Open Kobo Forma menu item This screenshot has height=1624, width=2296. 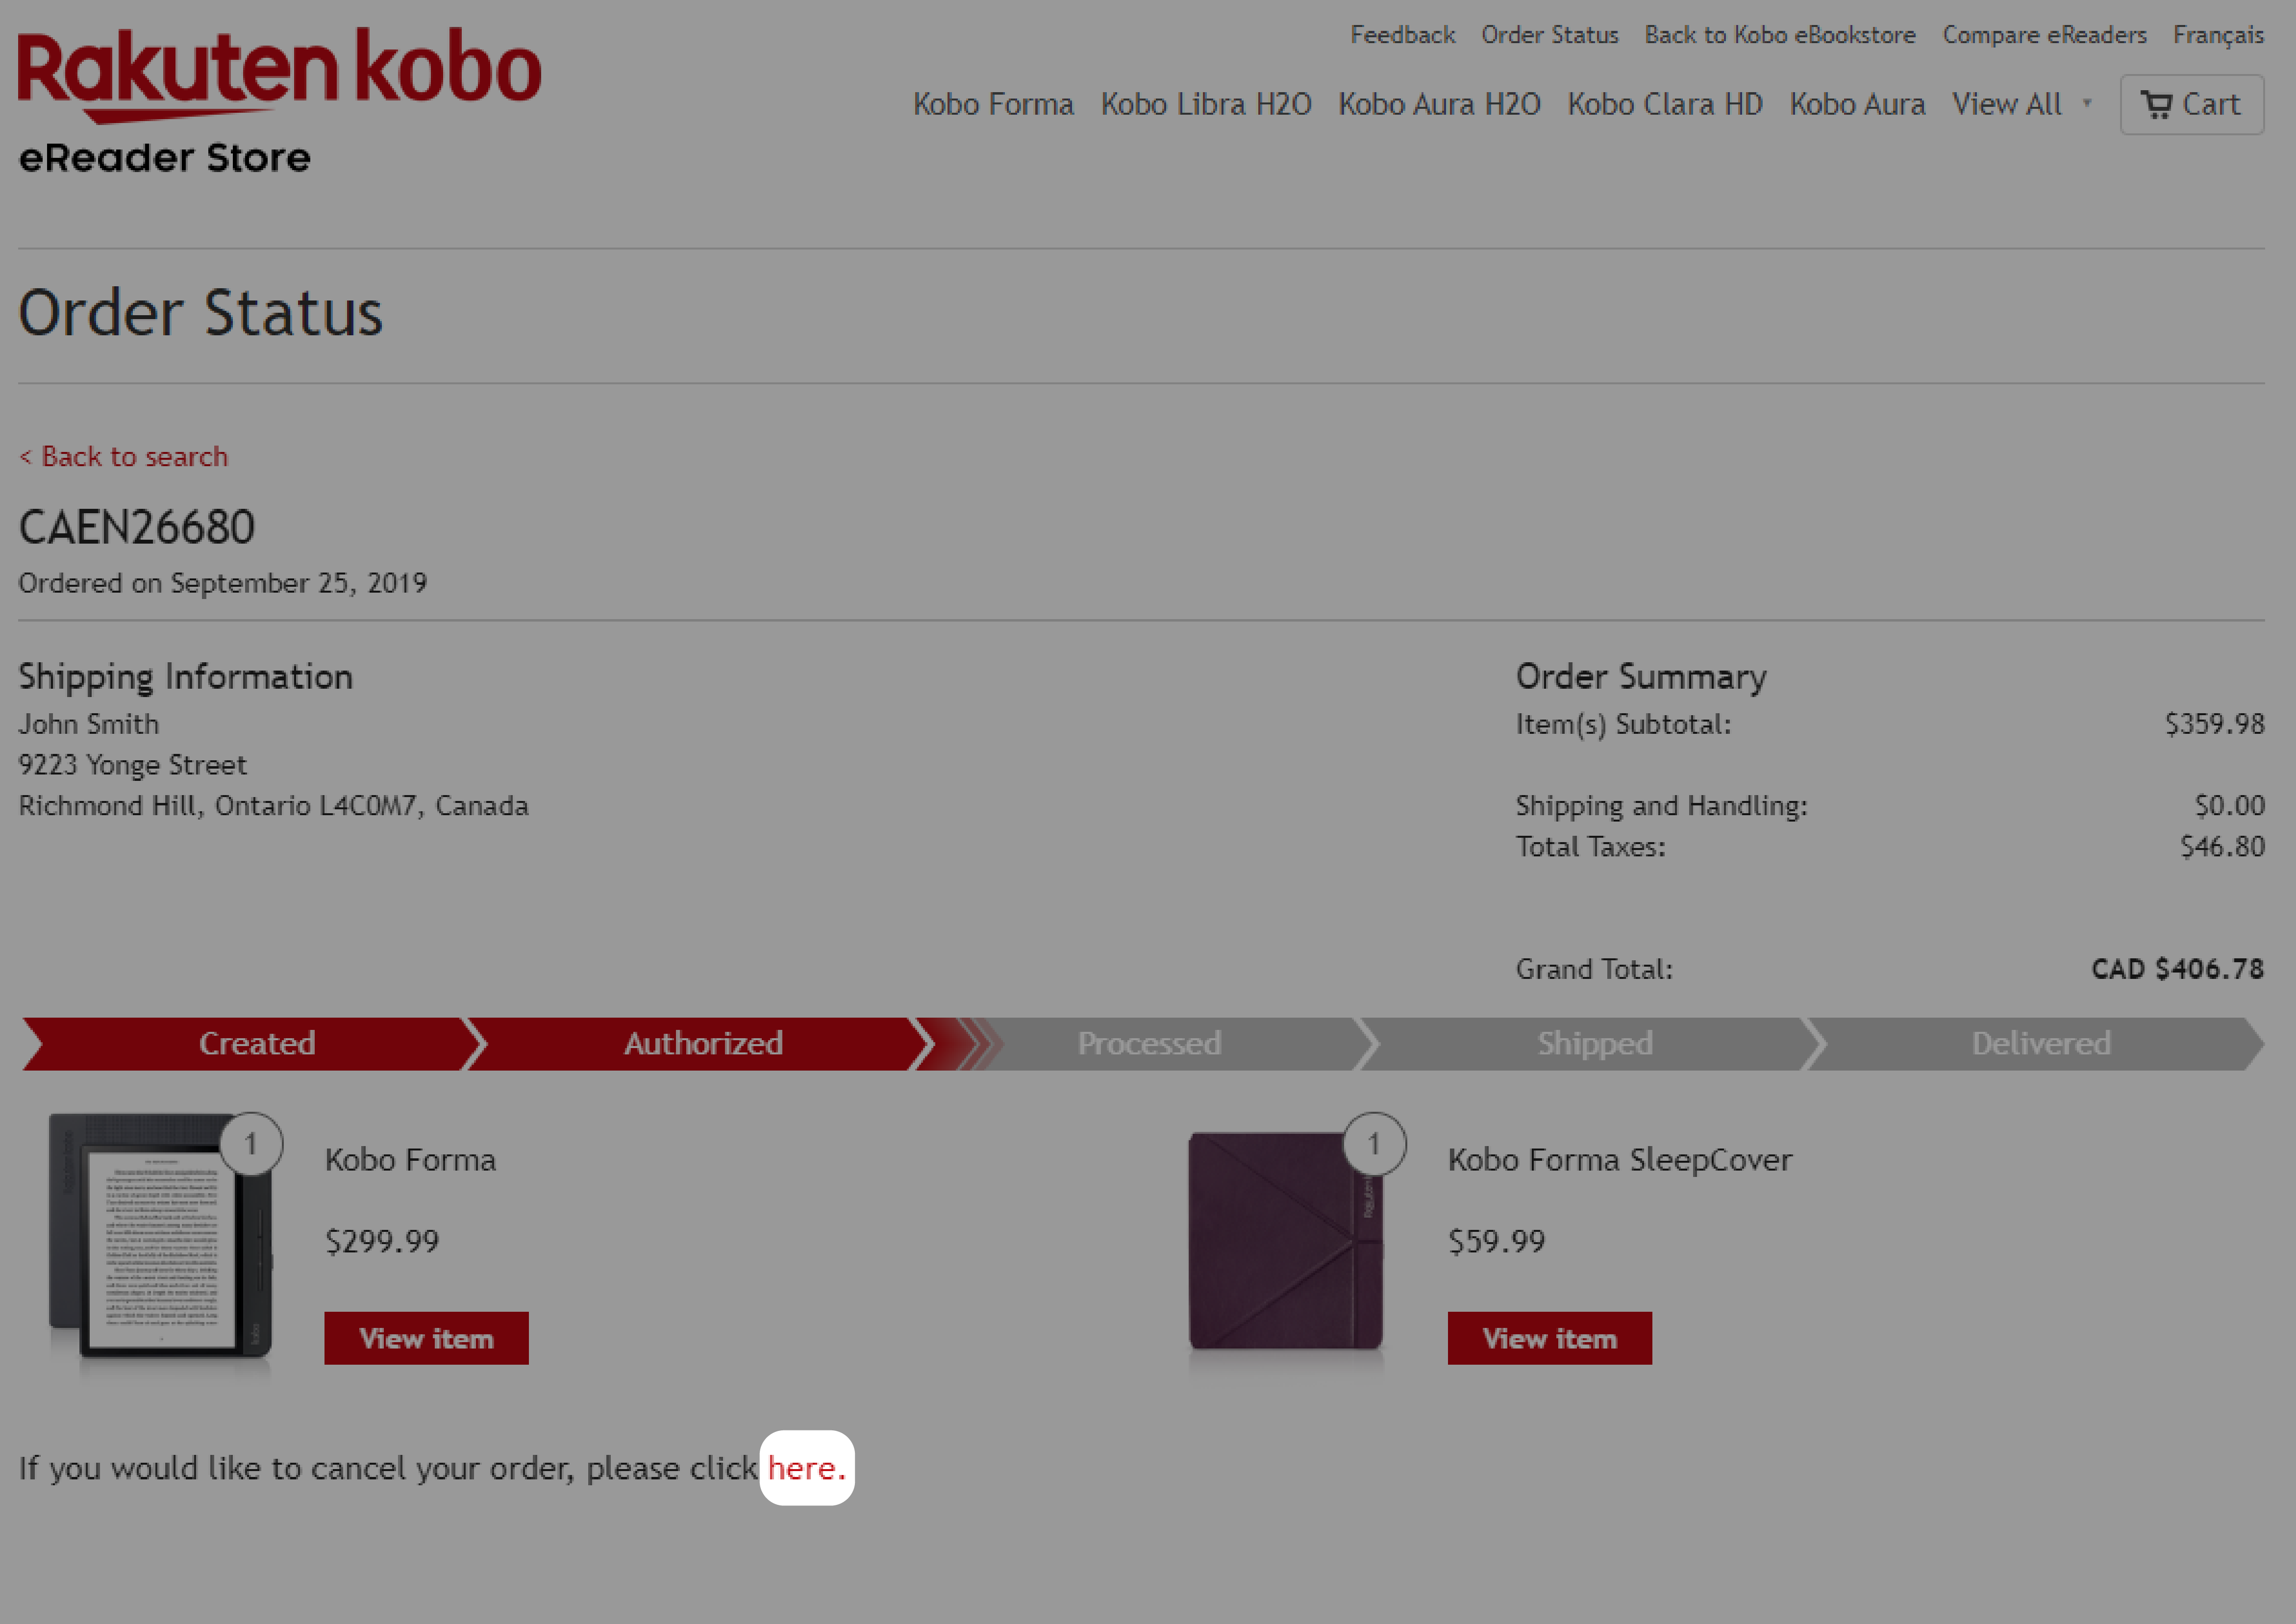[993, 104]
